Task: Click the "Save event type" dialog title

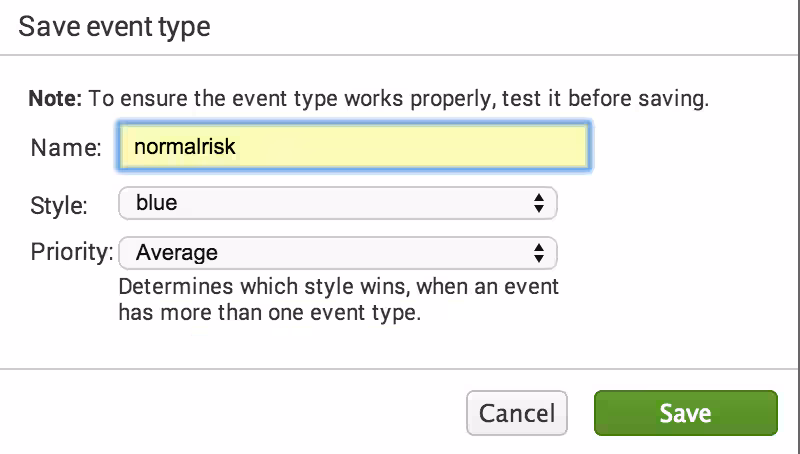Action: click(115, 27)
